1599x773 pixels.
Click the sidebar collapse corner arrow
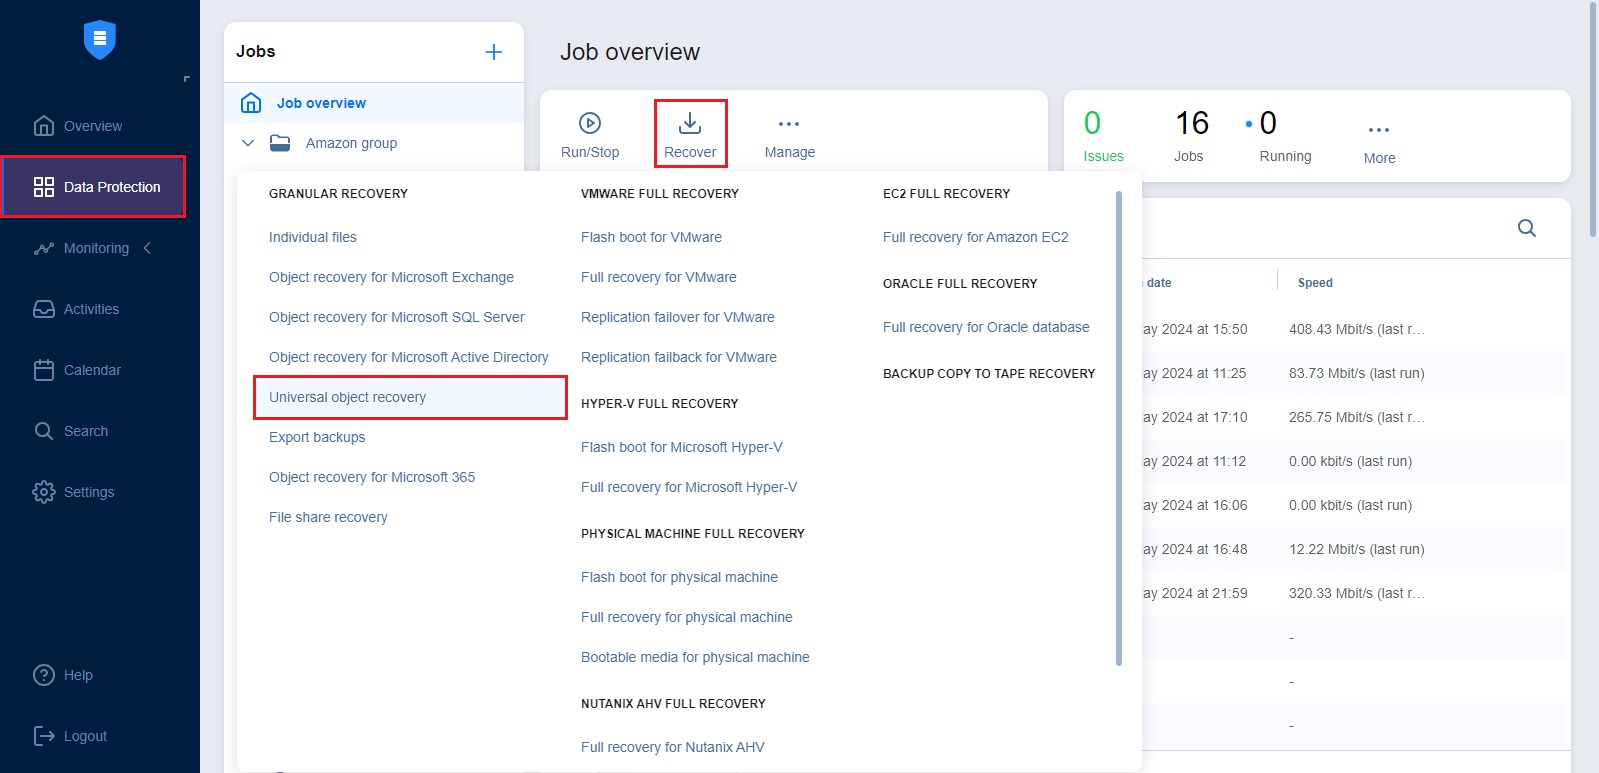pyautogui.click(x=186, y=79)
